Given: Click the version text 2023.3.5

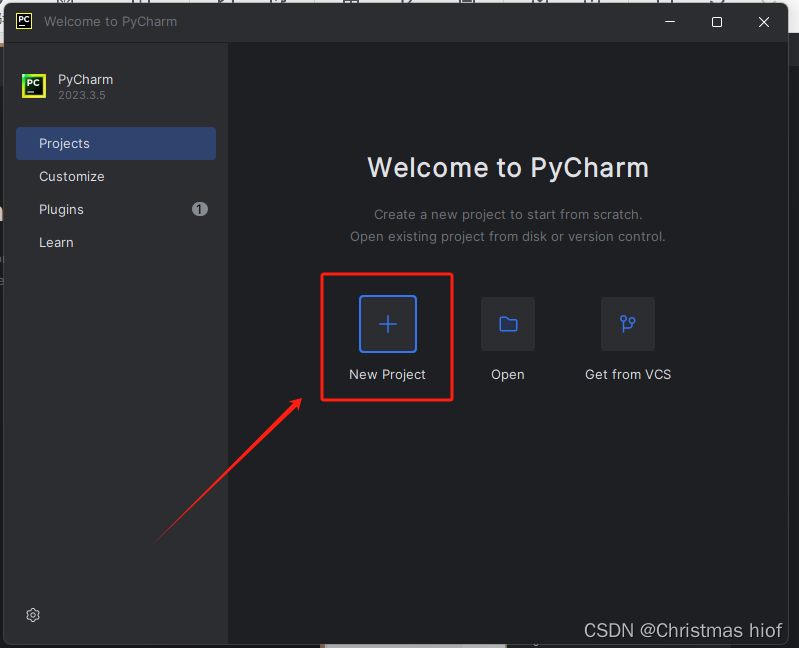Looking at the screenshot, I should pos(82,95).
